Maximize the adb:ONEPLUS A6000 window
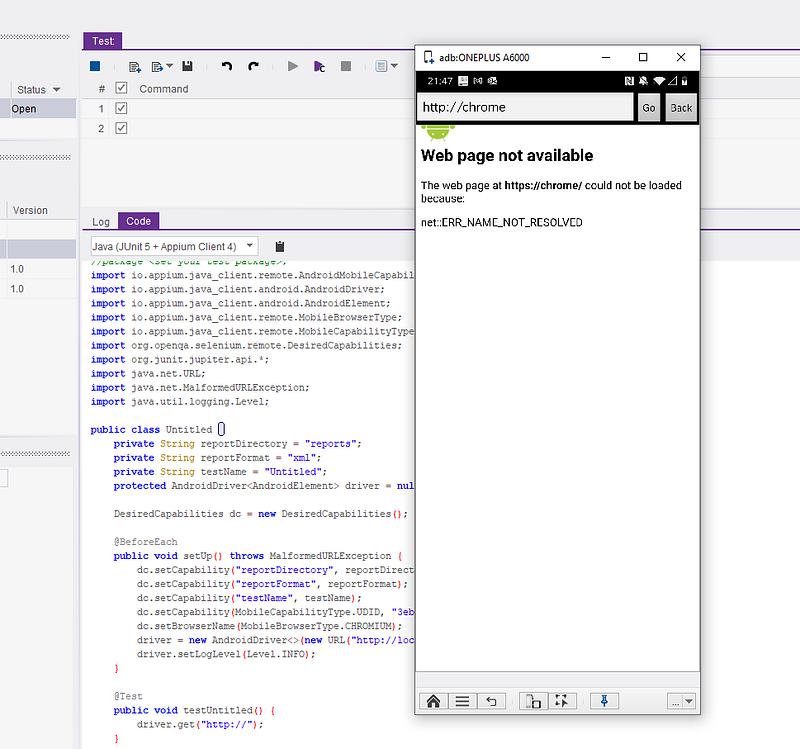This screenshot has width=800, height=749. (643, 57)
